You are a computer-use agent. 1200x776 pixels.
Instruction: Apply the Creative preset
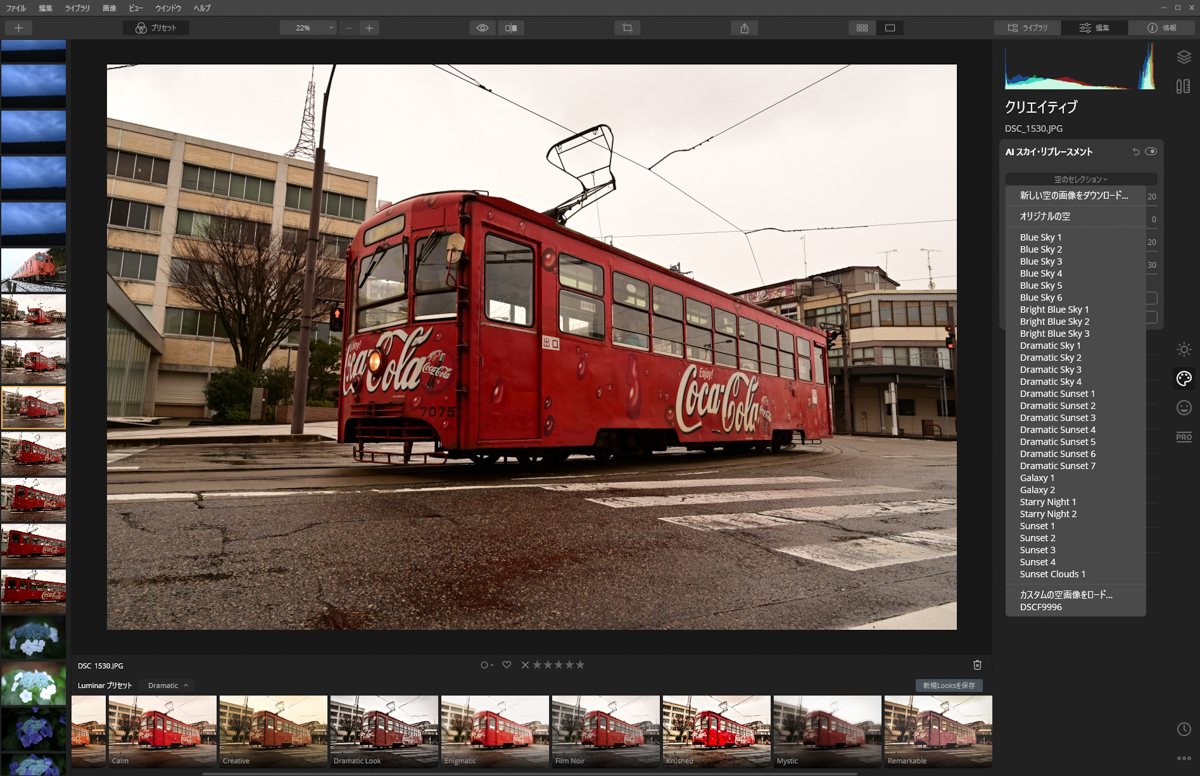pos(273,731)
